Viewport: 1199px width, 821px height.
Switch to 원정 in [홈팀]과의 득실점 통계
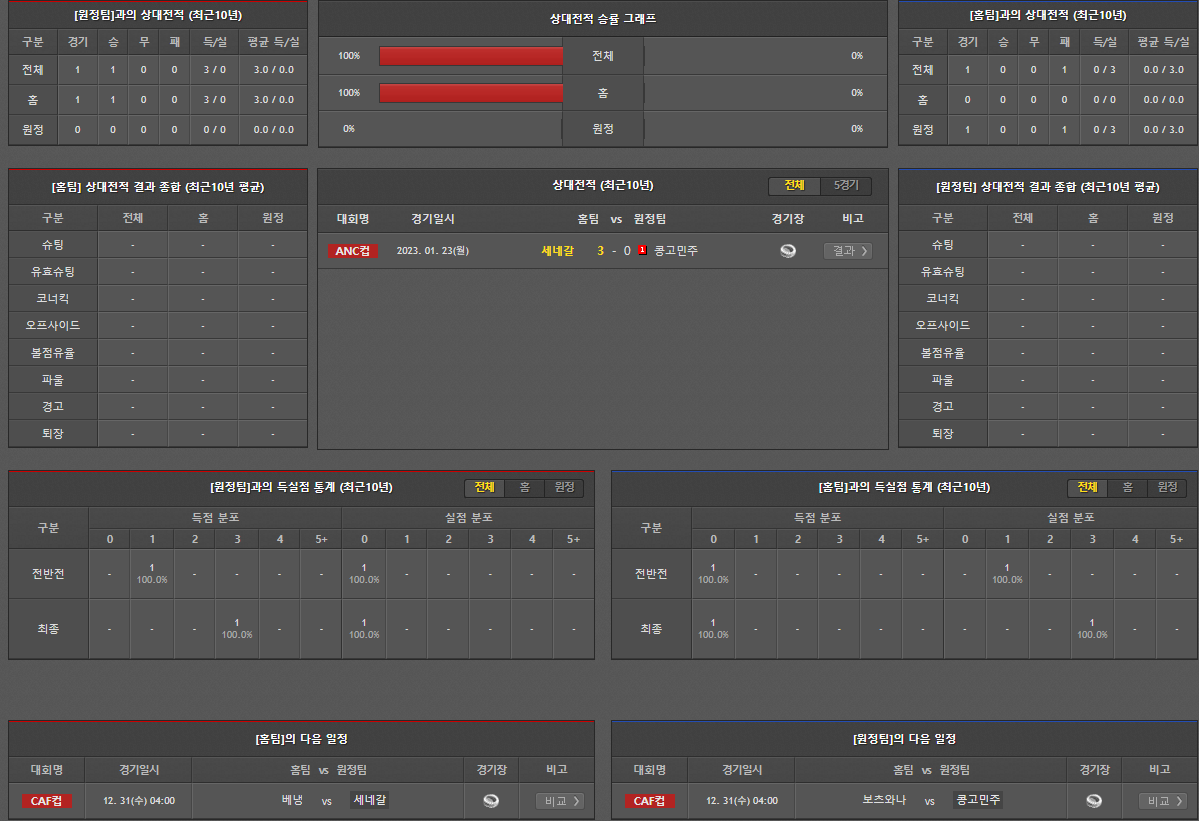tap(1167, 487)
